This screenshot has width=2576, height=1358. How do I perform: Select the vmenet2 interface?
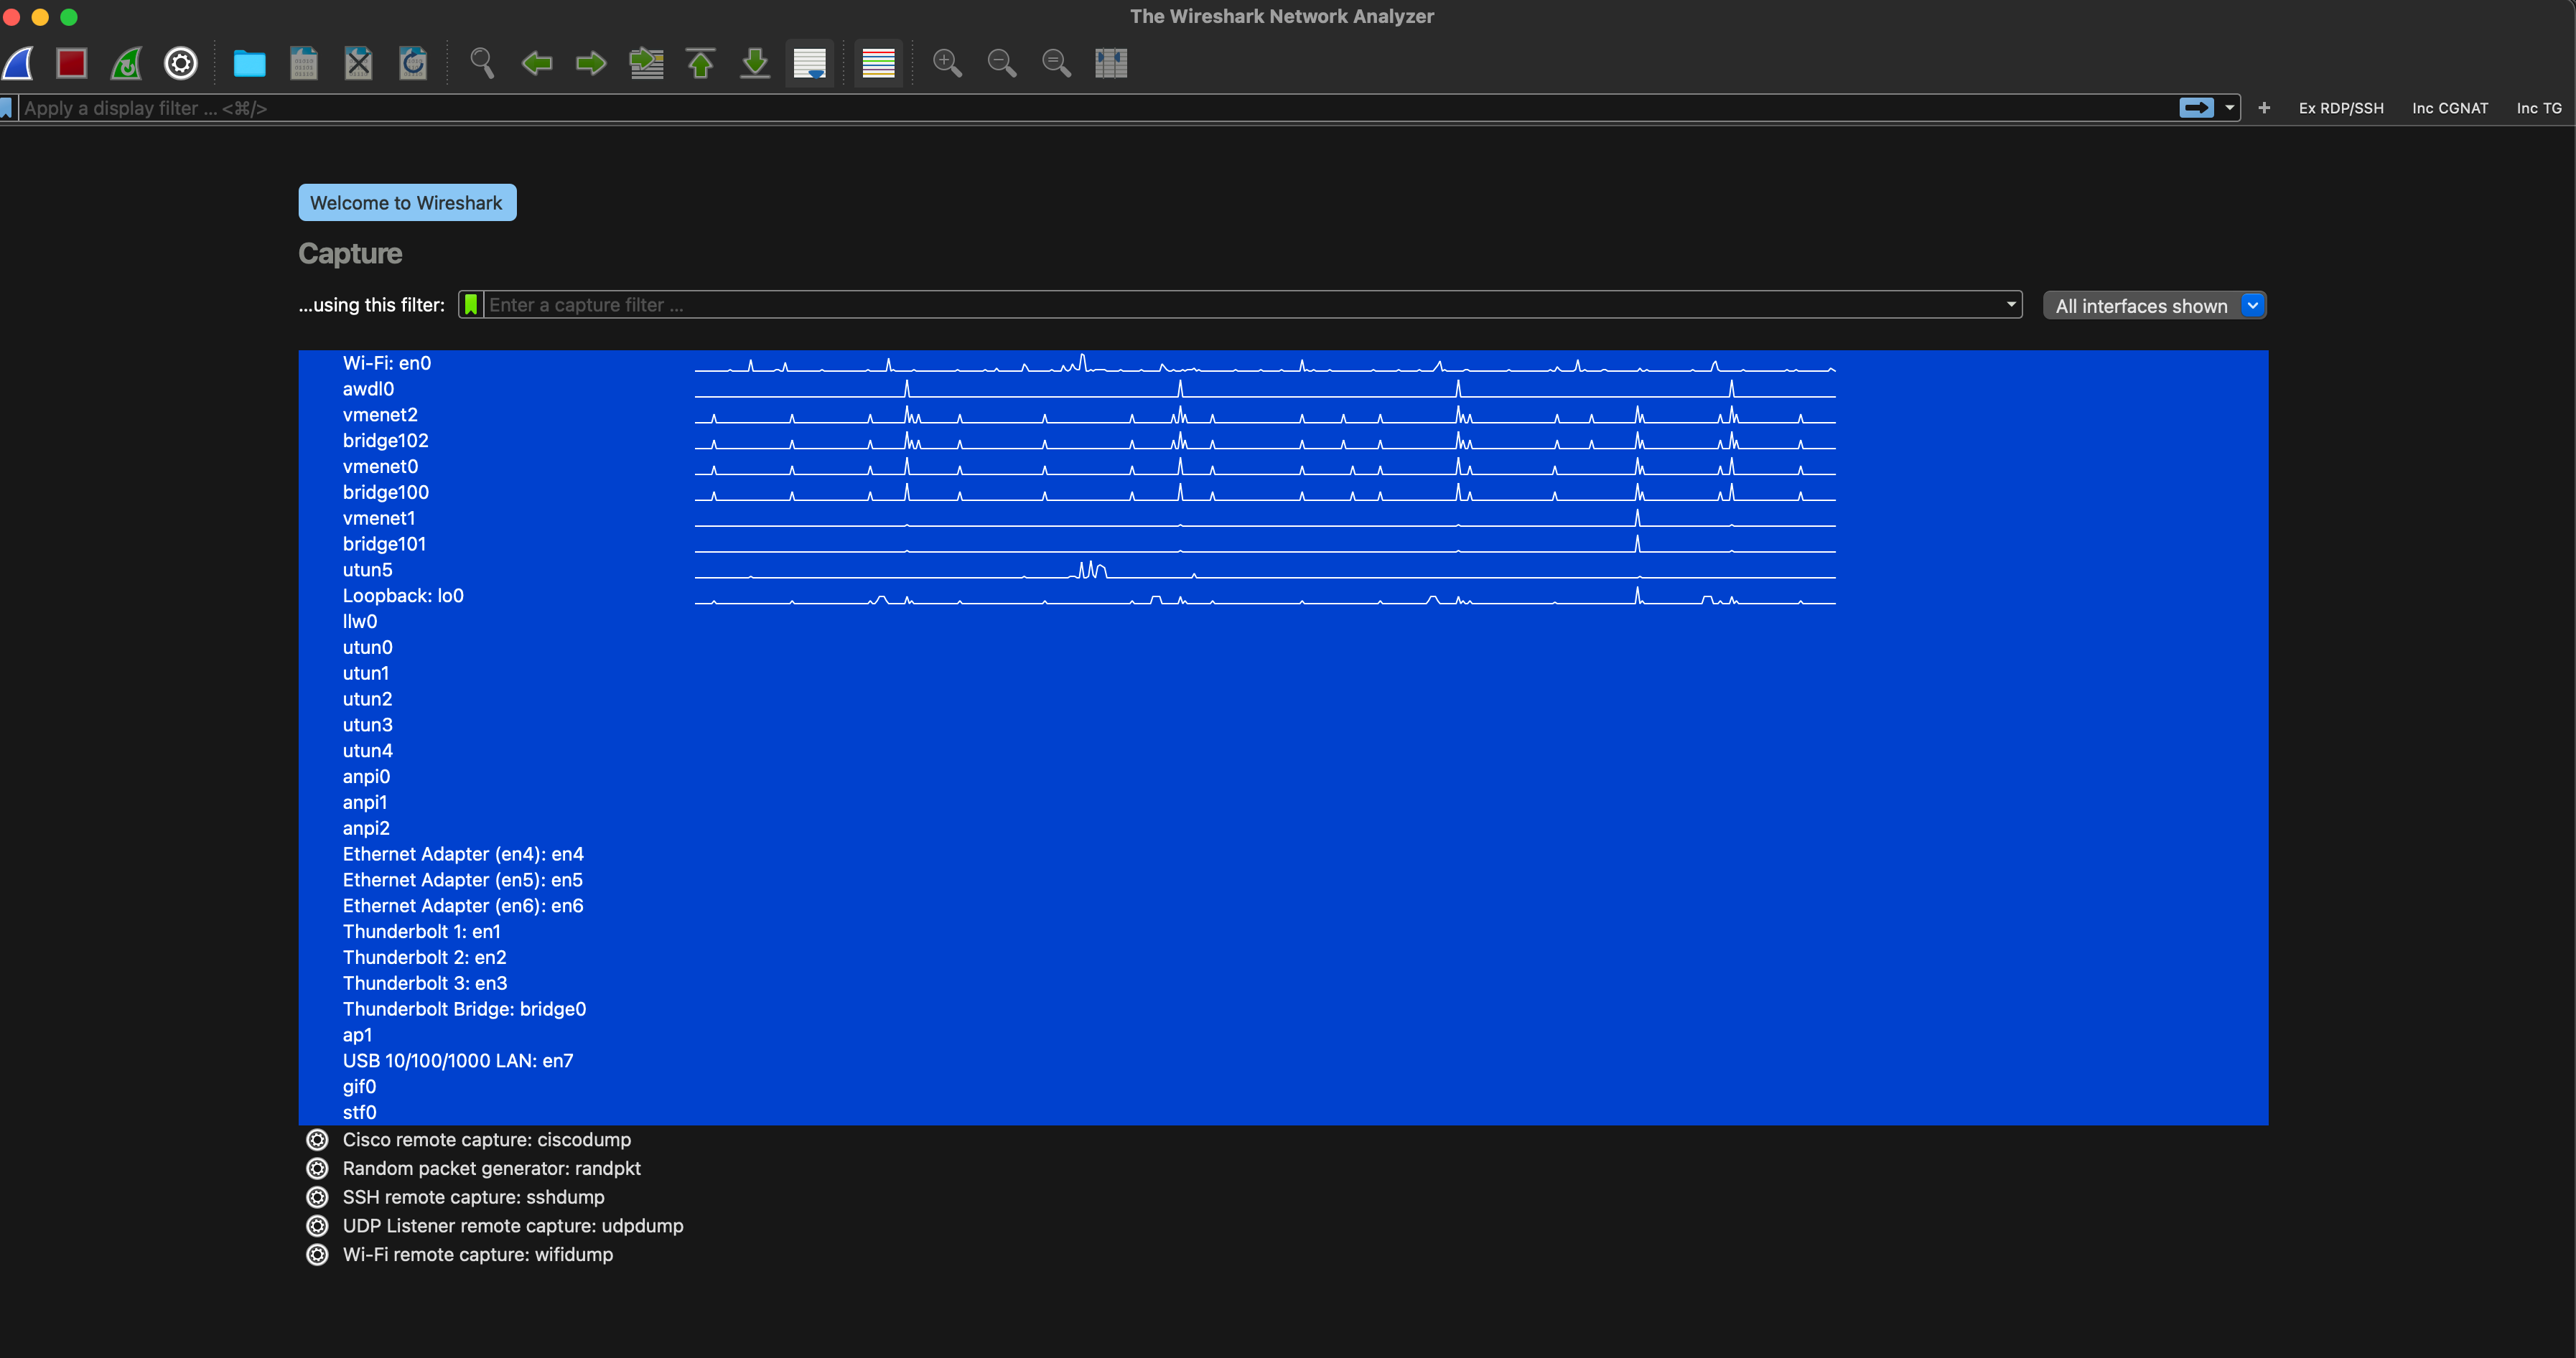[1283, 415]
